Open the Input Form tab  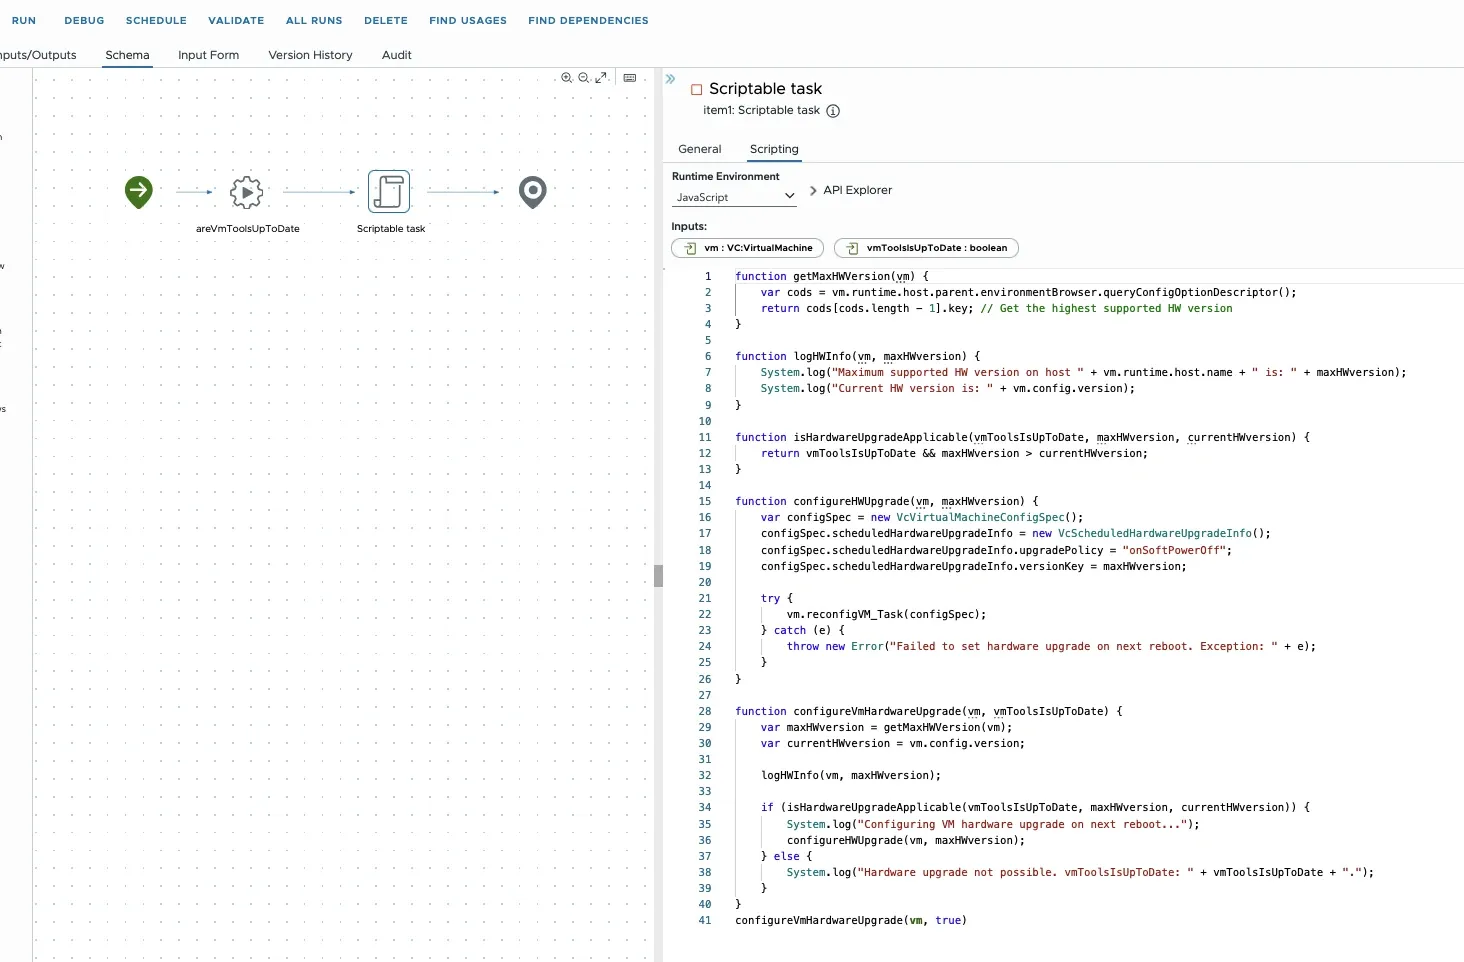pos(208,55)
